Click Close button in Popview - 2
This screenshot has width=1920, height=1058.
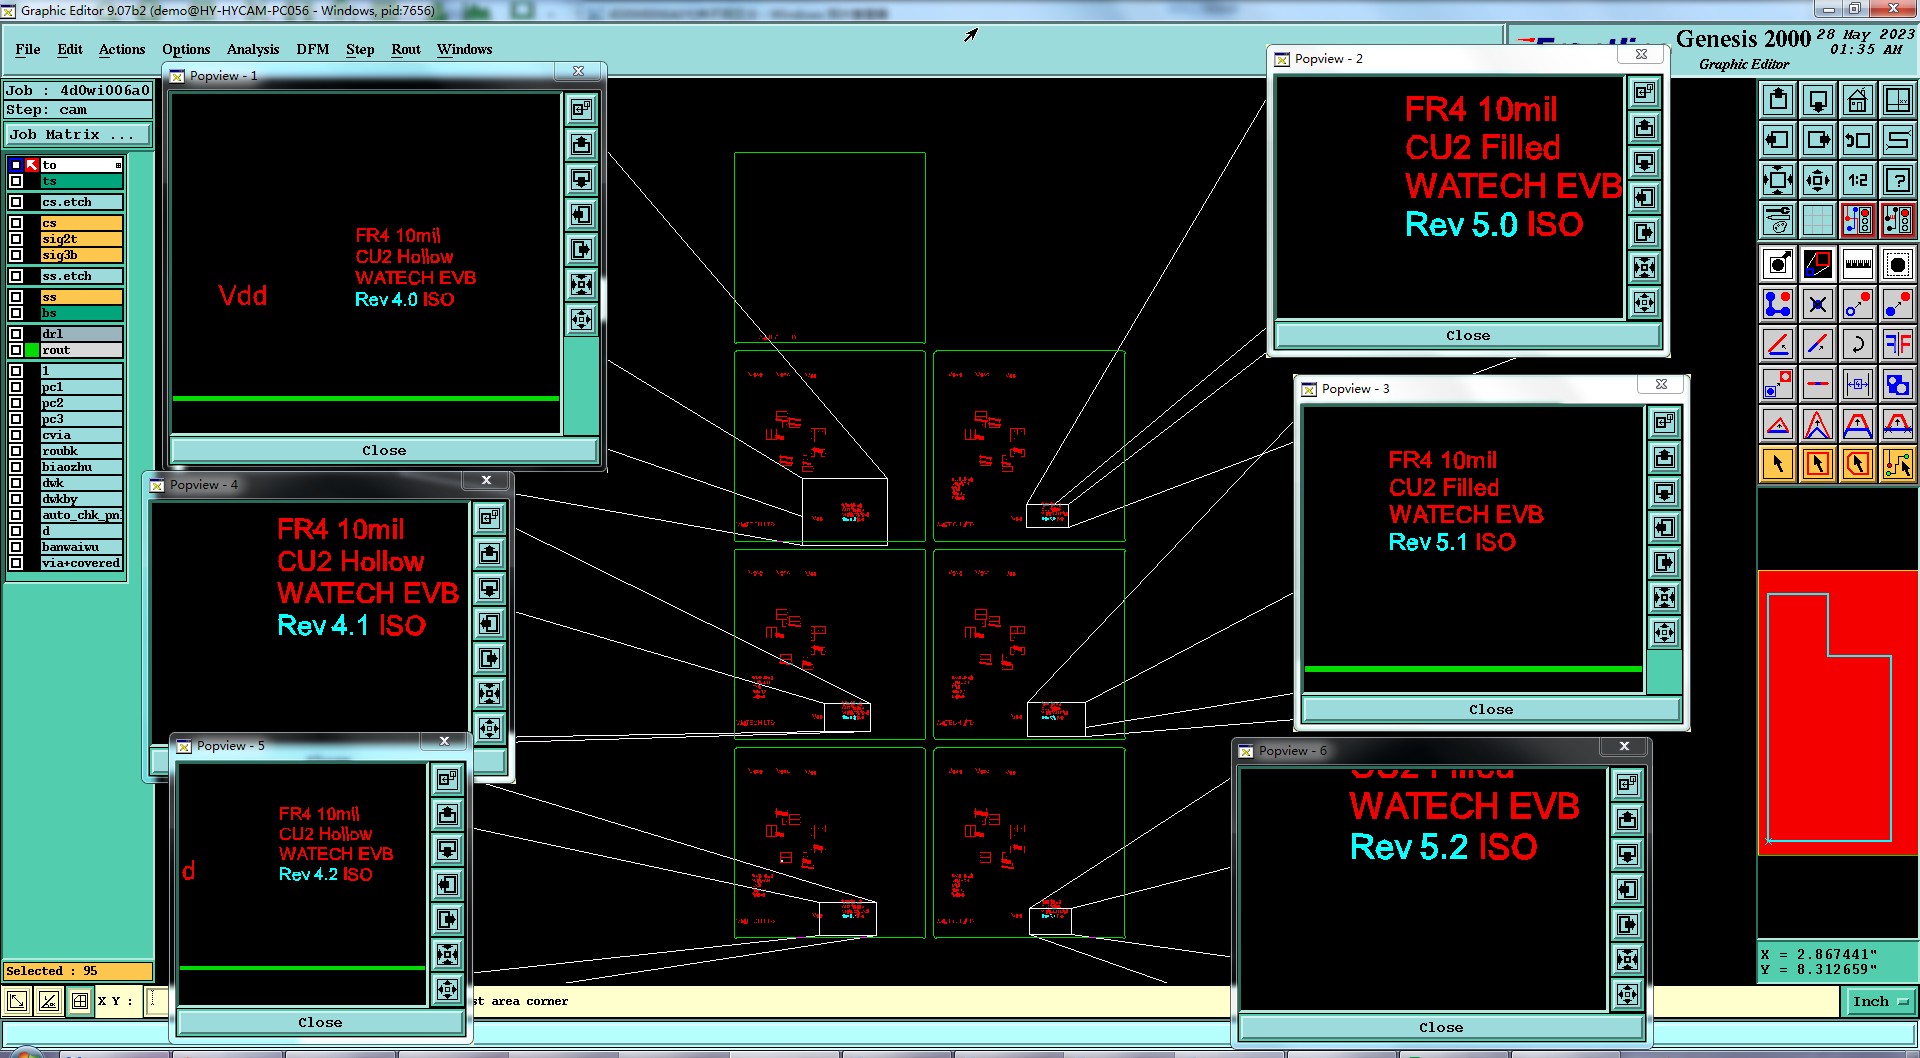point(1468,336)
